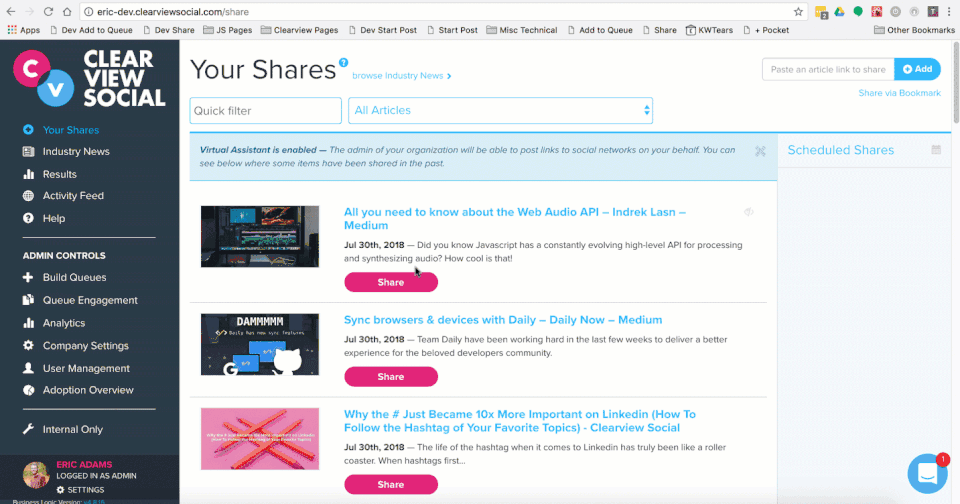Open the Results page
This screenshot has height=504, width=960.
tap(59, 174)
